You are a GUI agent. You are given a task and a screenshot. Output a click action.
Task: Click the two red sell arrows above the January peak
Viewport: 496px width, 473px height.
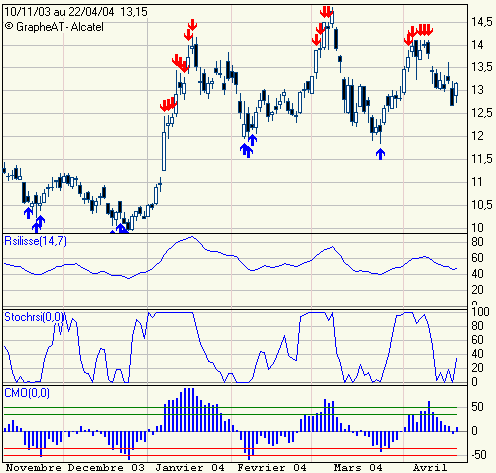pyautogui.click(x=191, y=30)
